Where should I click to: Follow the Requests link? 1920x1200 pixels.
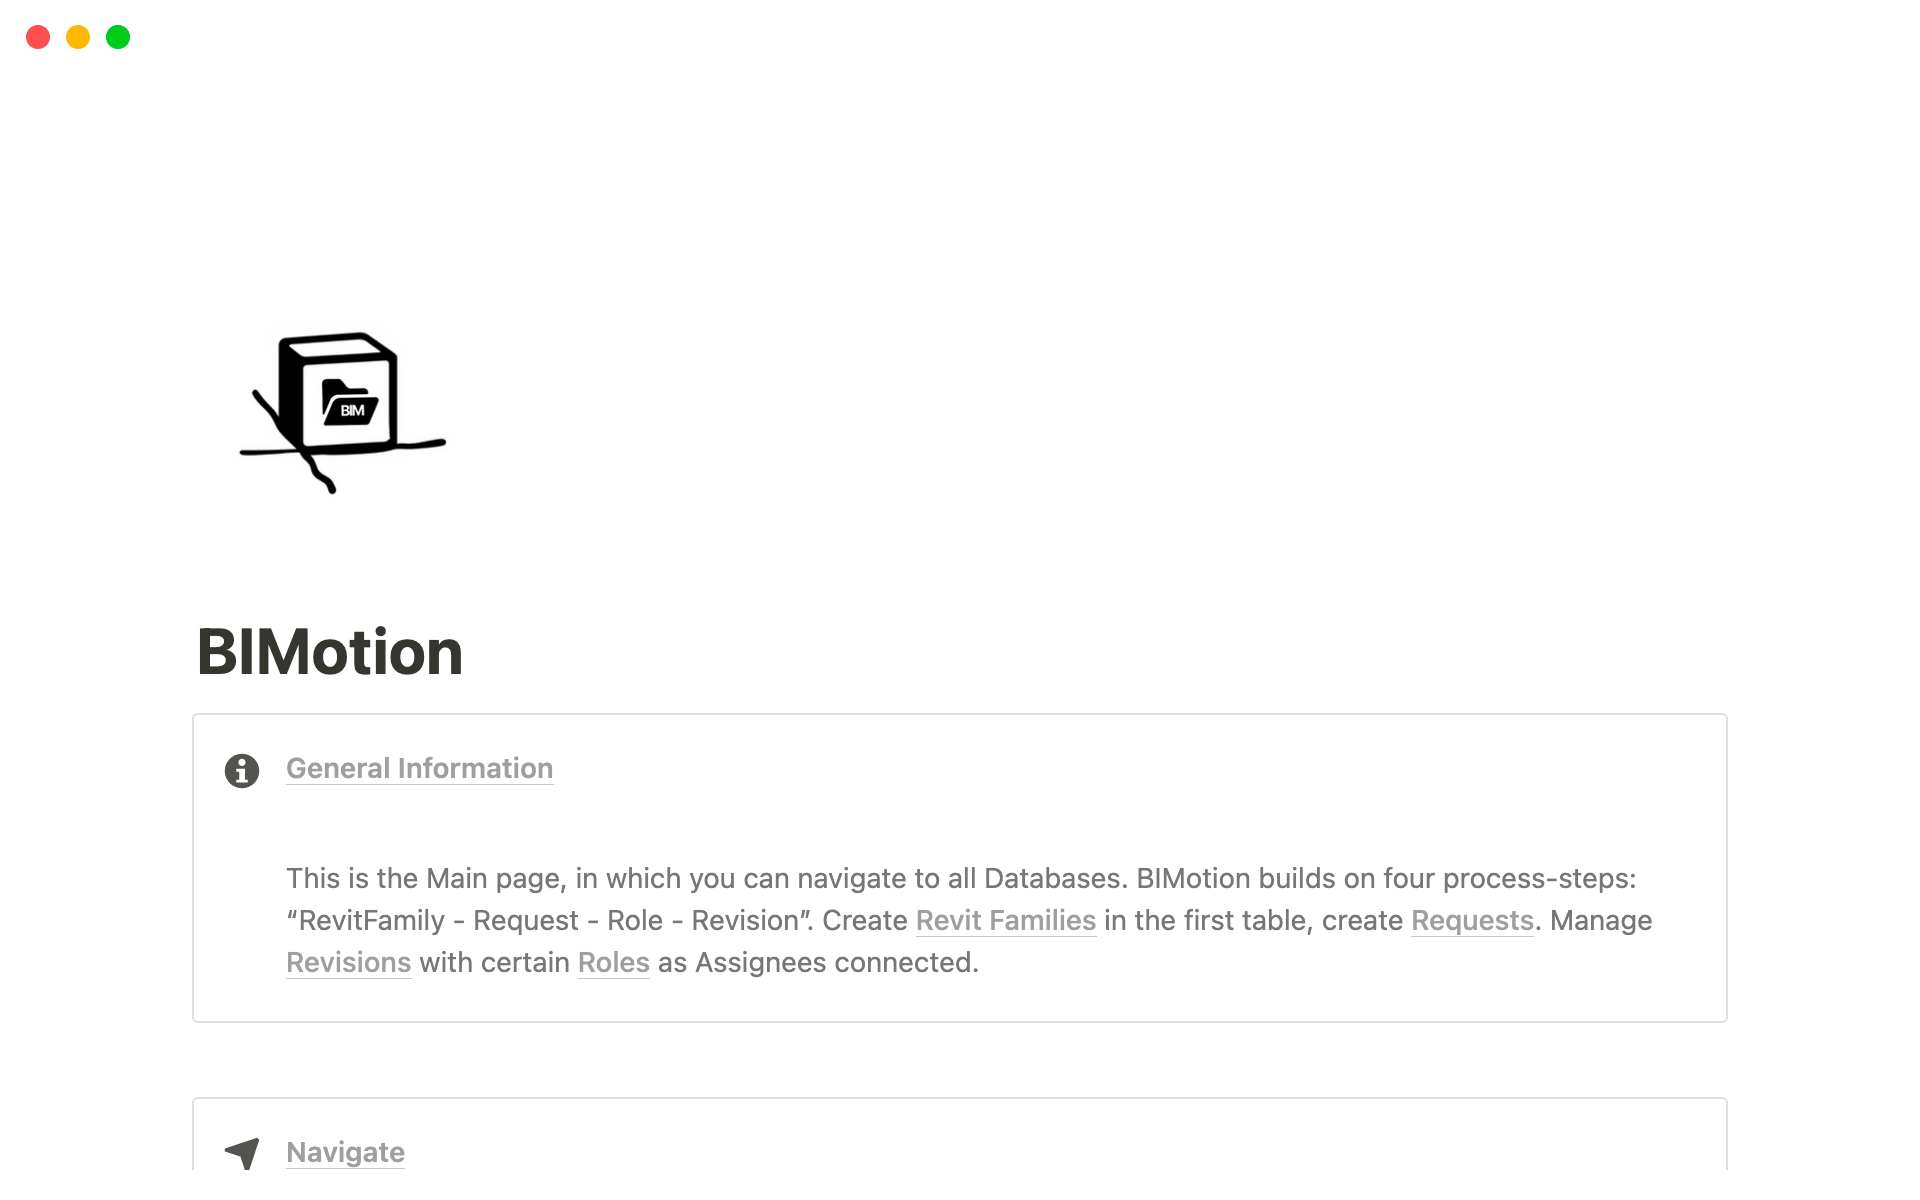point(1471,920)
